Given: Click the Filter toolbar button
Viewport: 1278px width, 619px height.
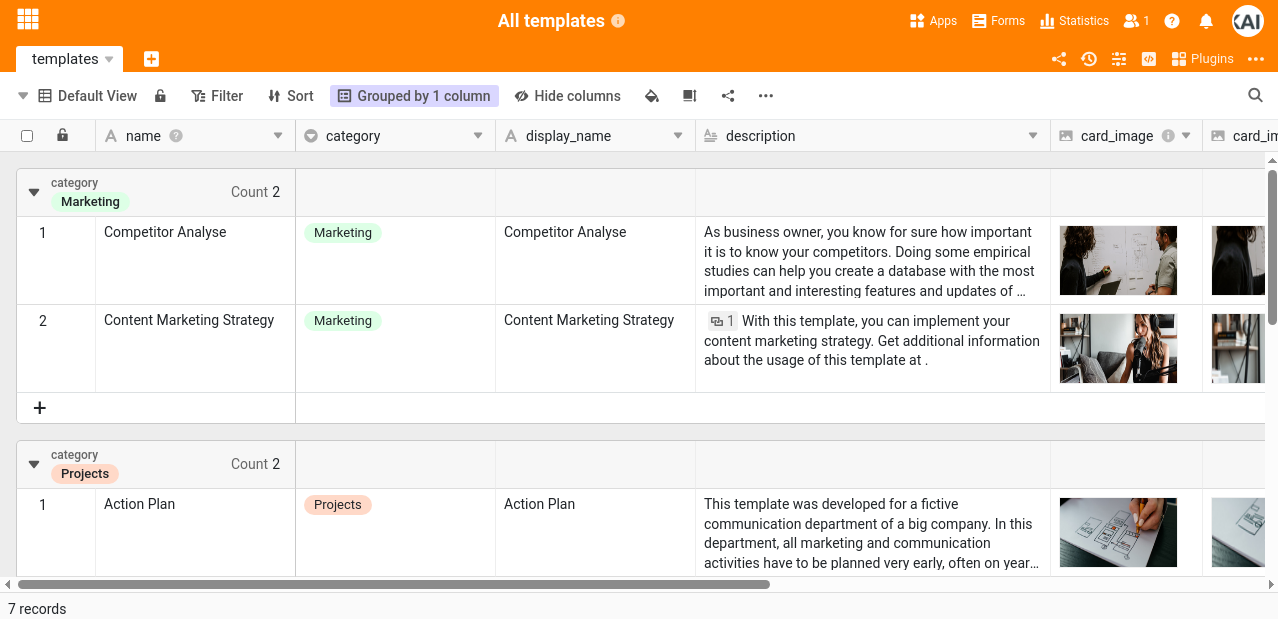Looking at the screenshot, I should tap(217, 96).
